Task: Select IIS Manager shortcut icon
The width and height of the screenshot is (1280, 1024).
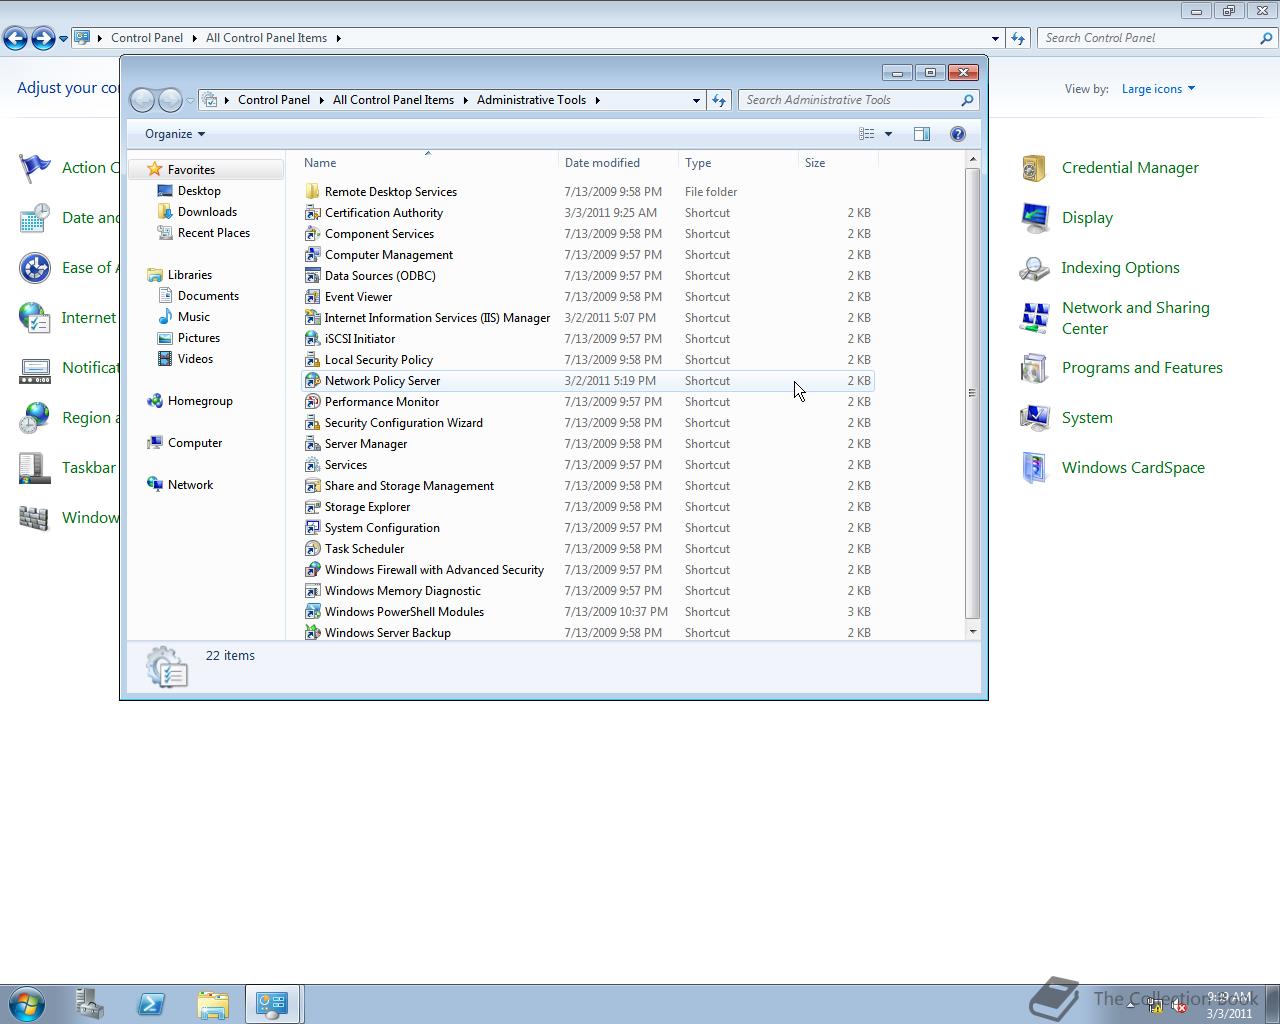Action: click(x=312, y=318)
